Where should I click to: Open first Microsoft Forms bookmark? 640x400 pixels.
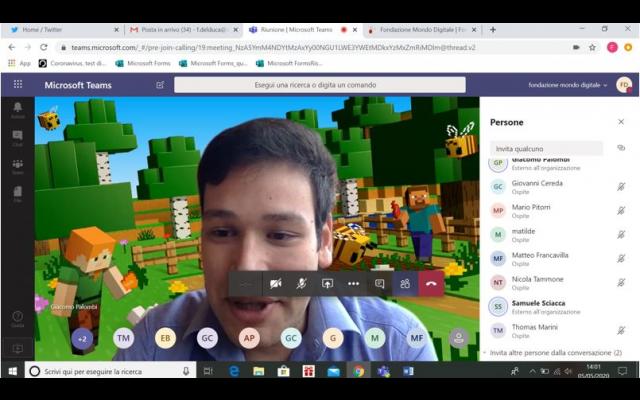(143, 63)
